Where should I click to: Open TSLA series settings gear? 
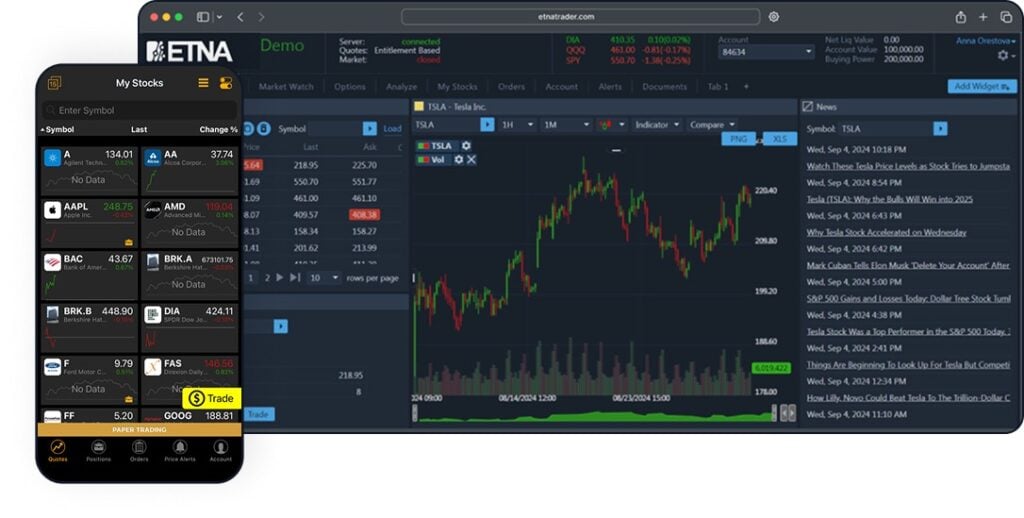coord(466,146)
